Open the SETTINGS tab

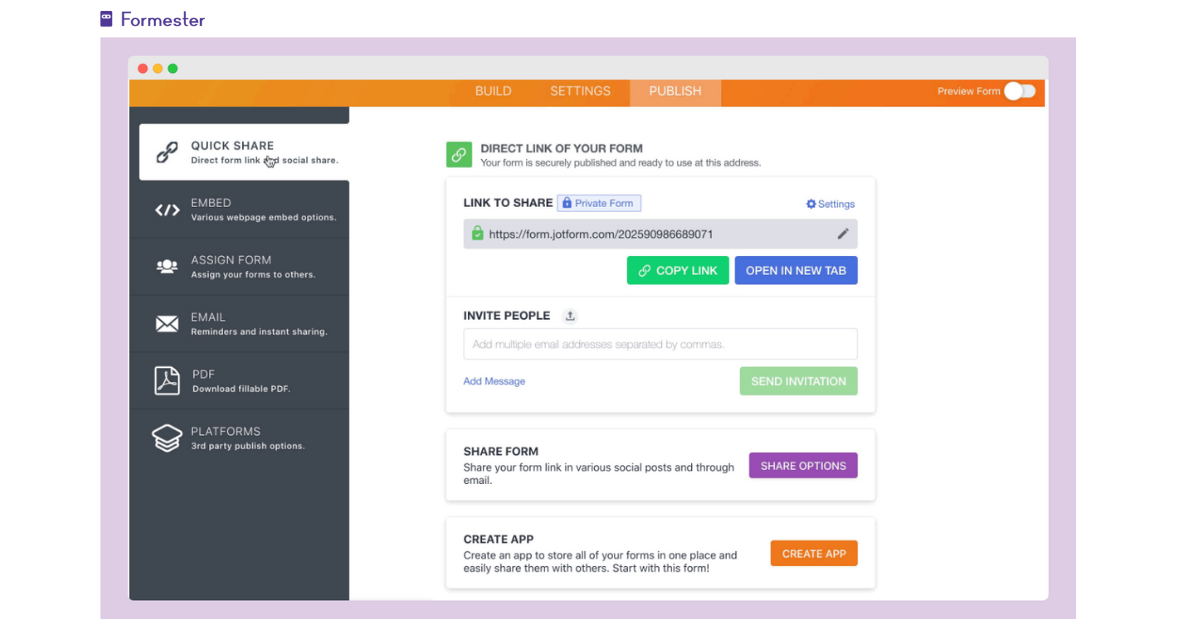(580, 90)
